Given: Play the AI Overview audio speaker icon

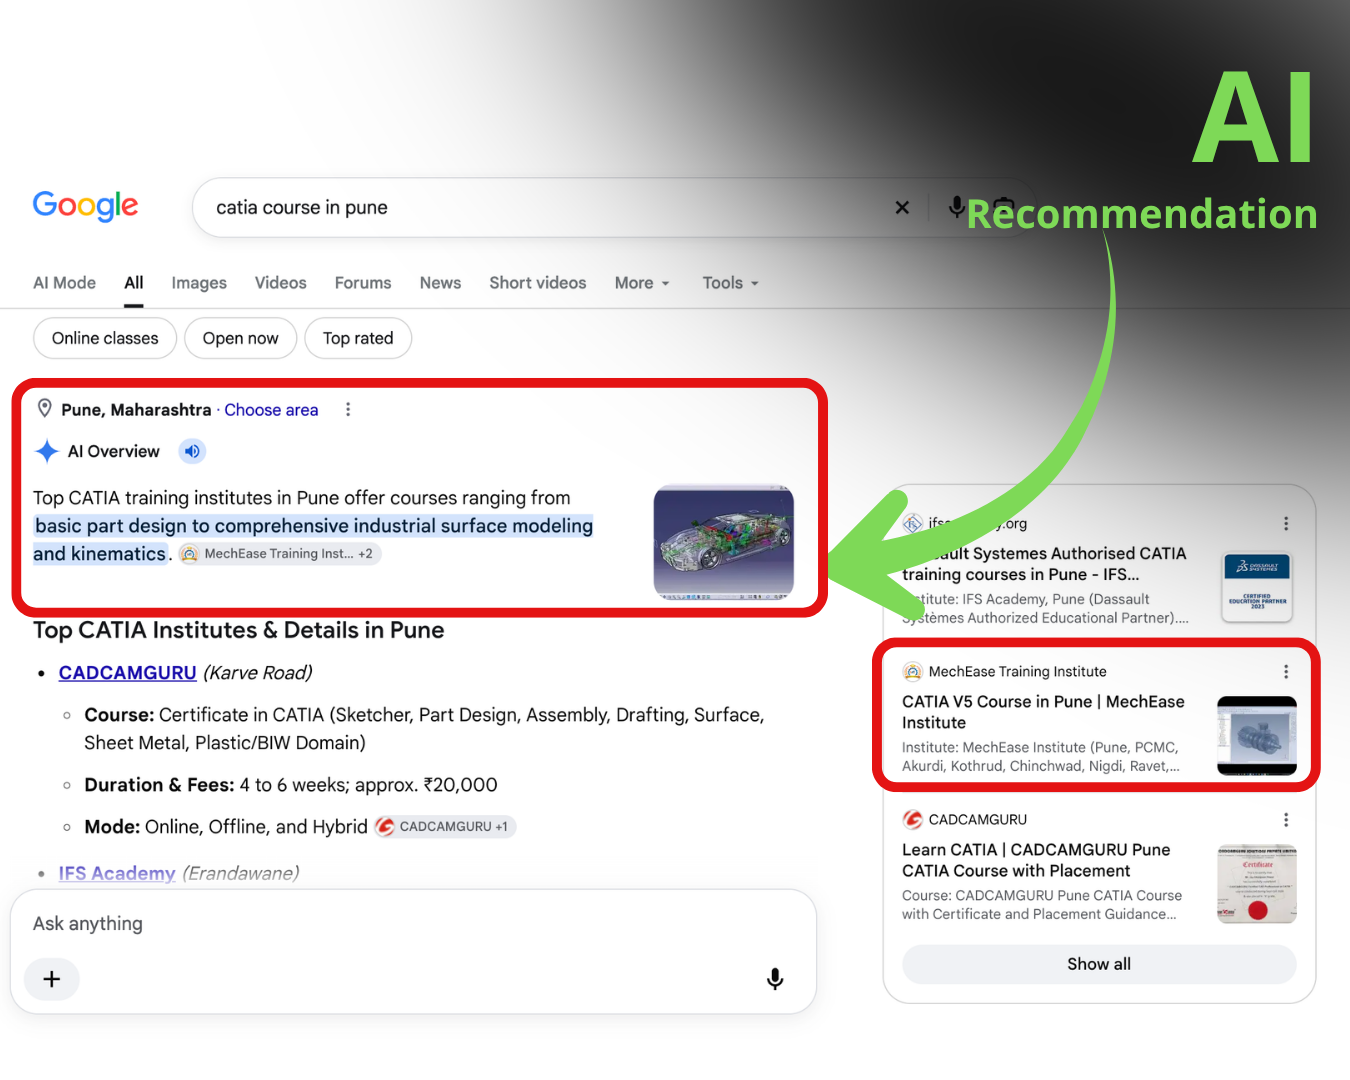Looking at the screenshot, I should [x=192, y=451].
